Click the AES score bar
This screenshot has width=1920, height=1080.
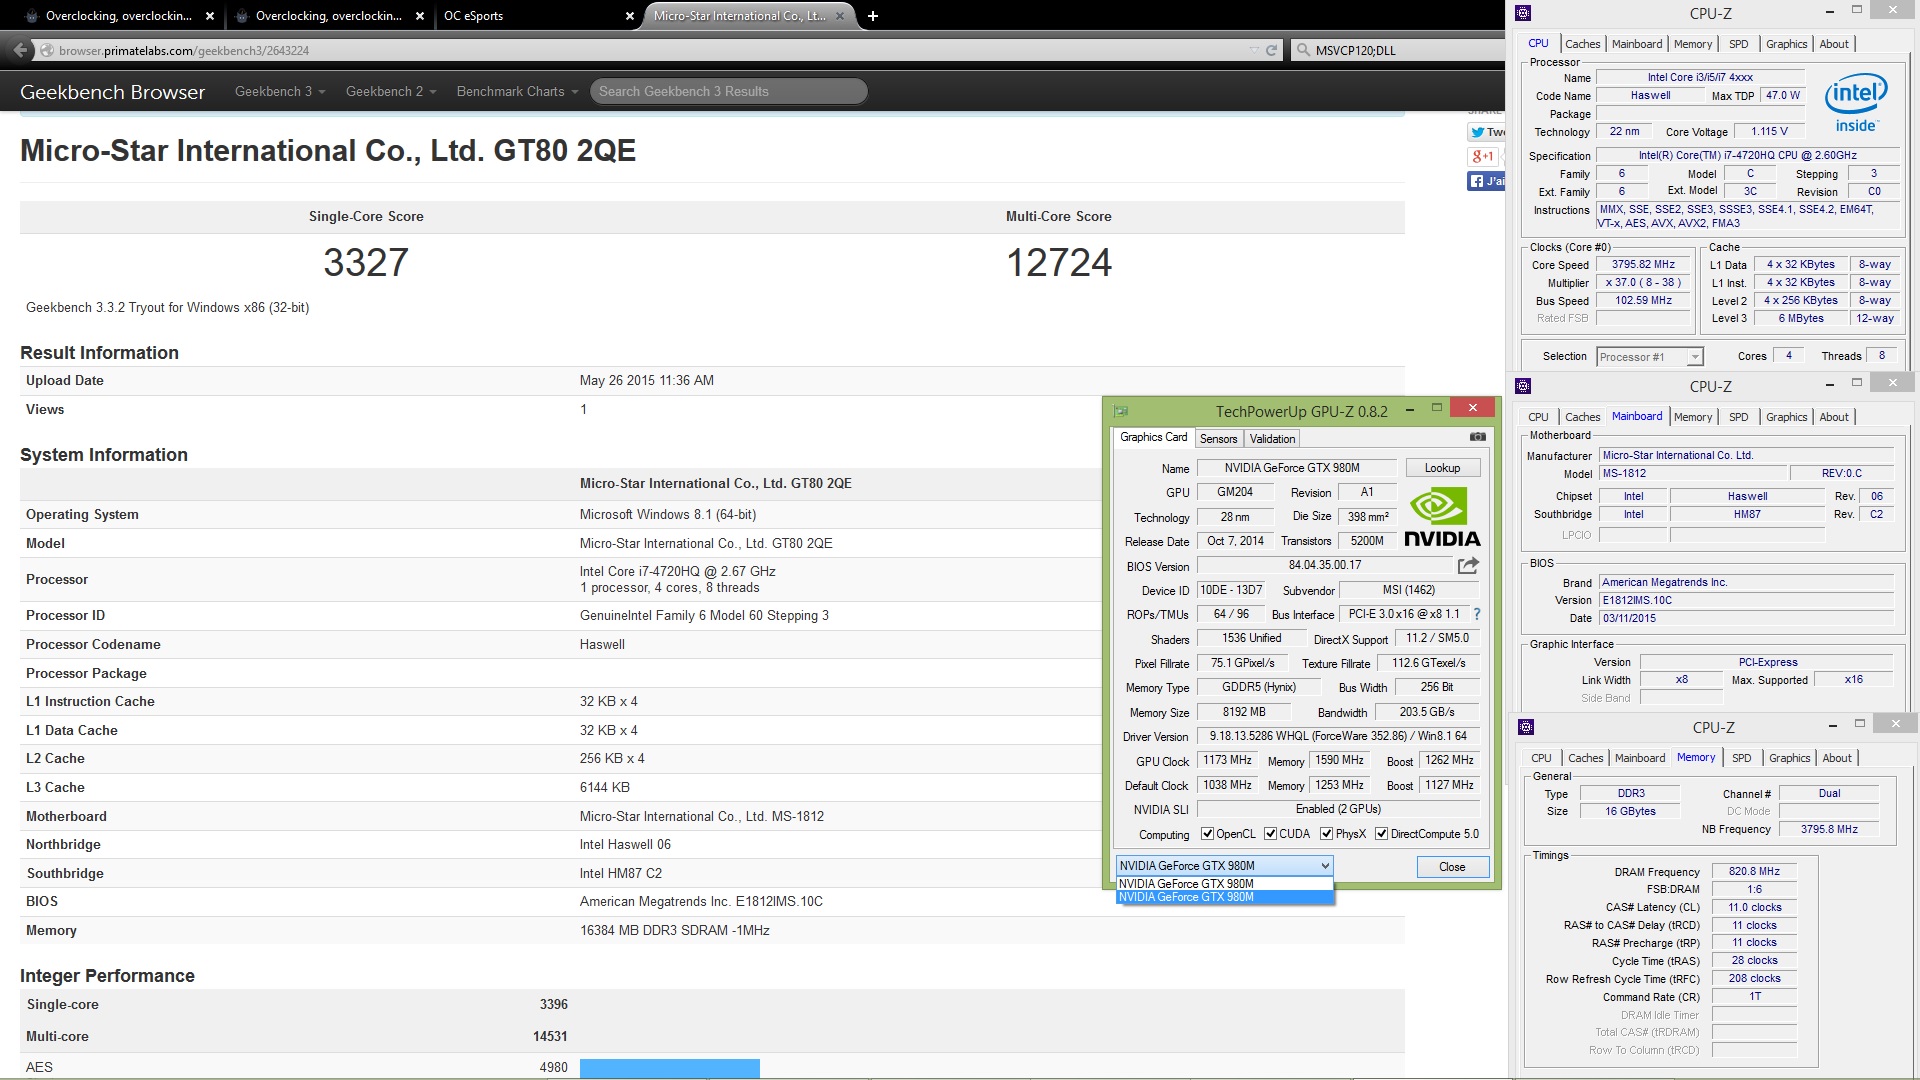(669, 1068)
